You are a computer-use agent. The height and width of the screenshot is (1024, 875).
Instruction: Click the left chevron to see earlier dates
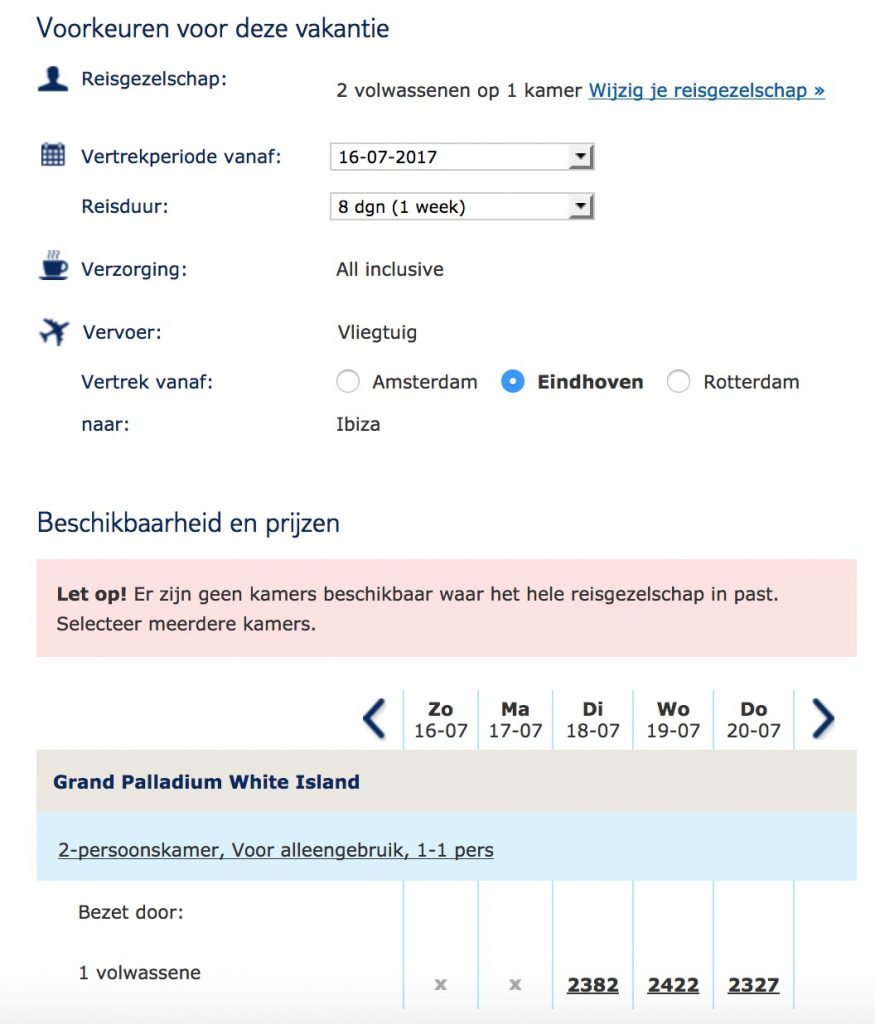(376, 718)
